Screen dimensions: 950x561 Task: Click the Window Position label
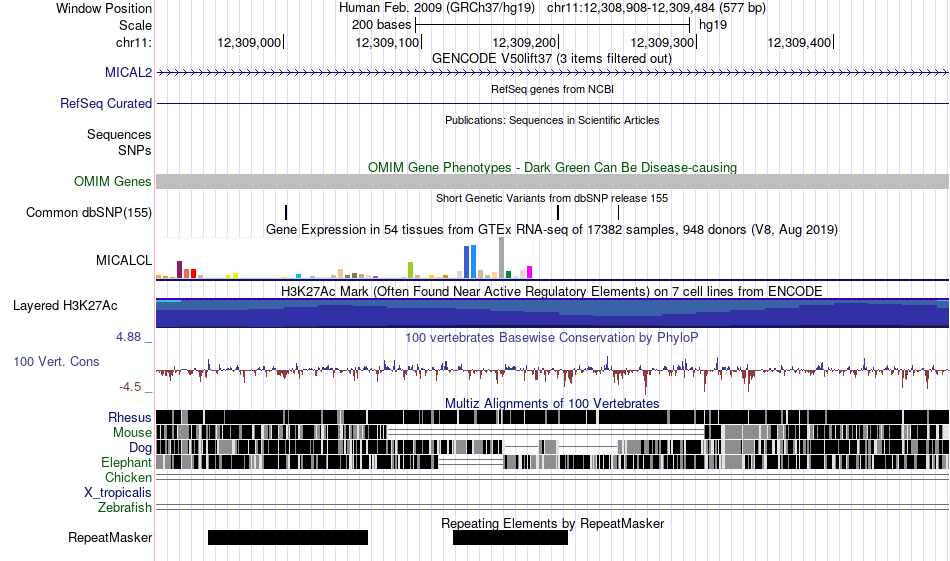(x=104, y=8)
